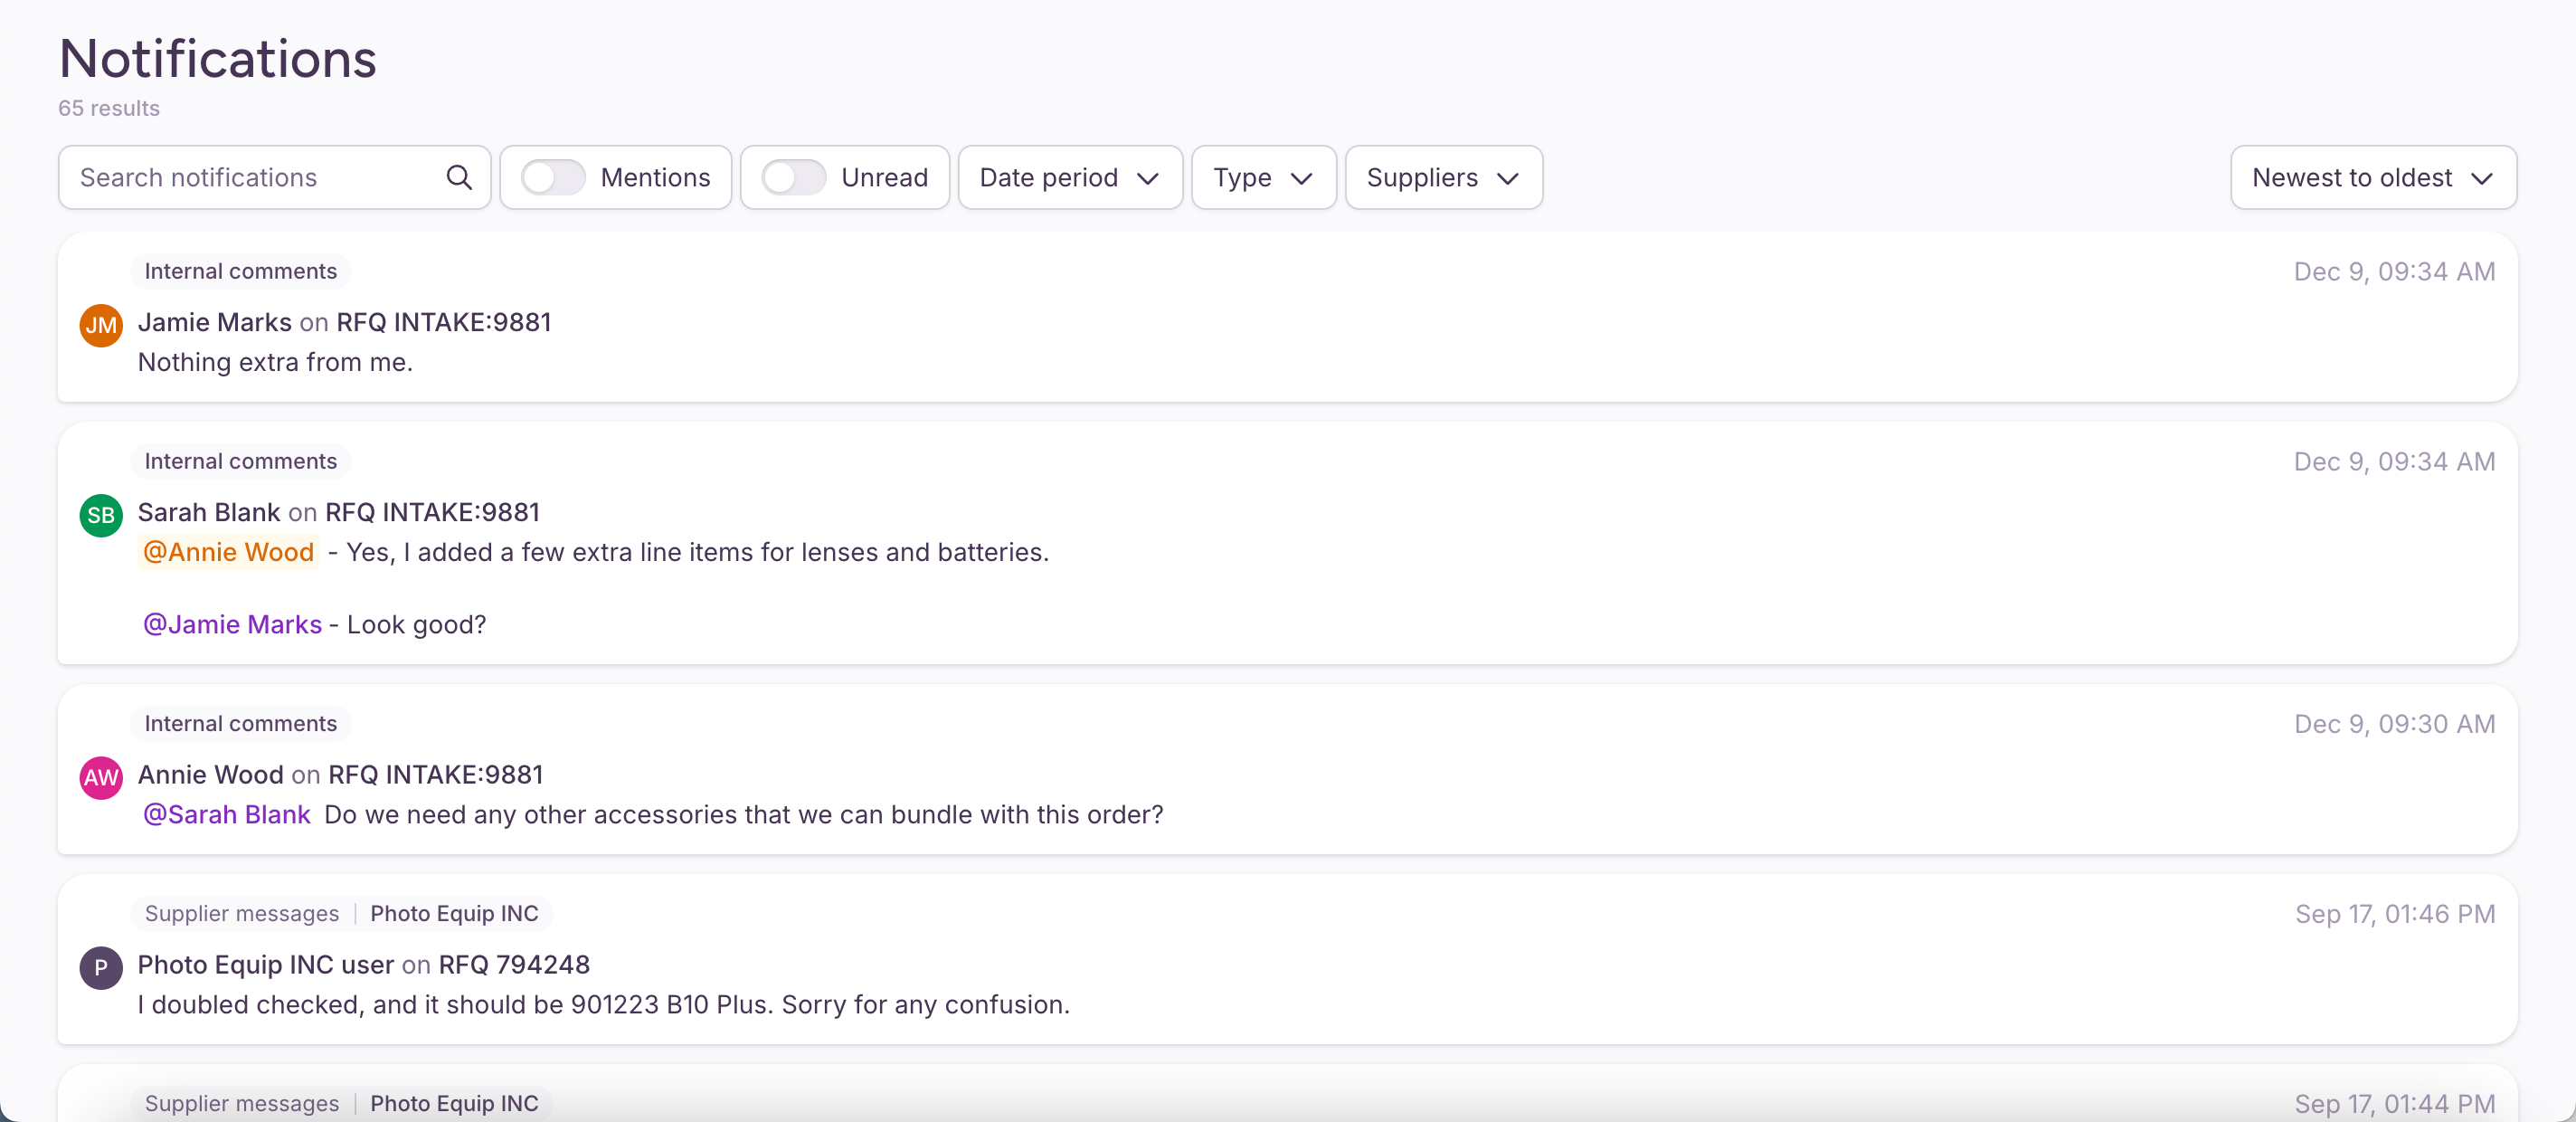This screenshot has height=1122, width=2576.
Task: Click Internal comments tag on Jamie Marks card
Action: coord(240,271)
